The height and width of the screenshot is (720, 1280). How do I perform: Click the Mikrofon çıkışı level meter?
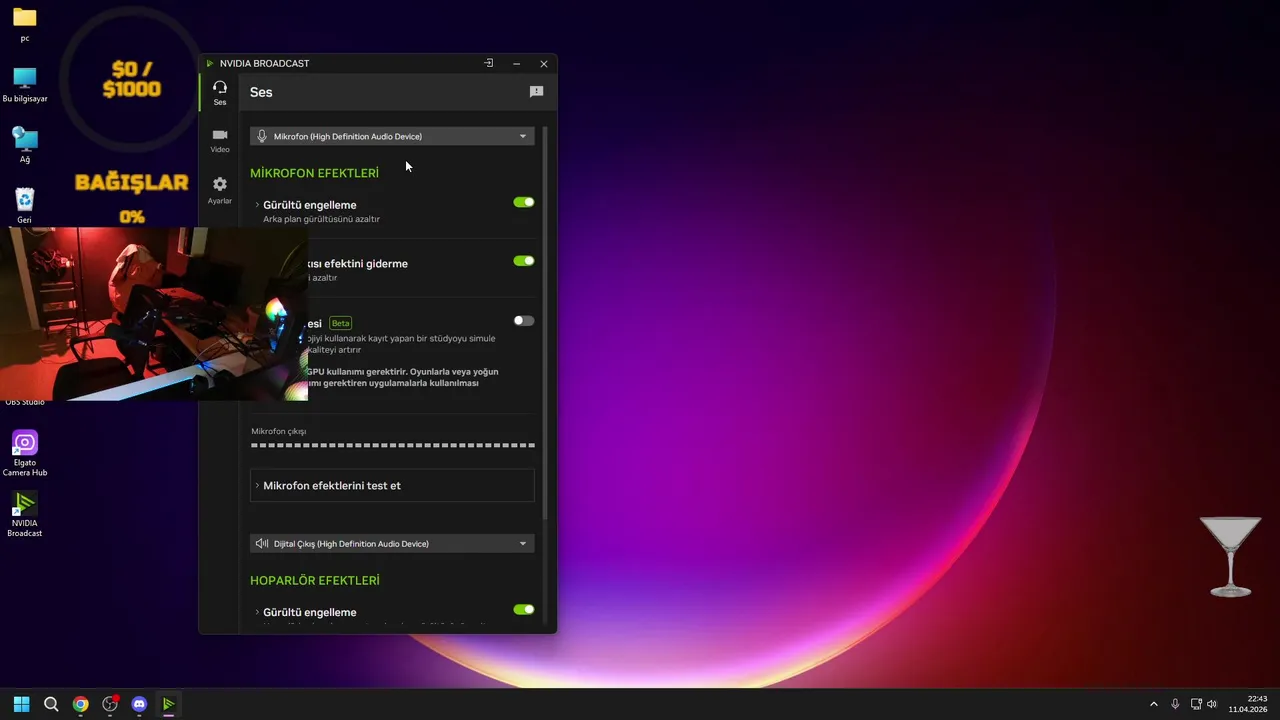[x=393, y=445]
